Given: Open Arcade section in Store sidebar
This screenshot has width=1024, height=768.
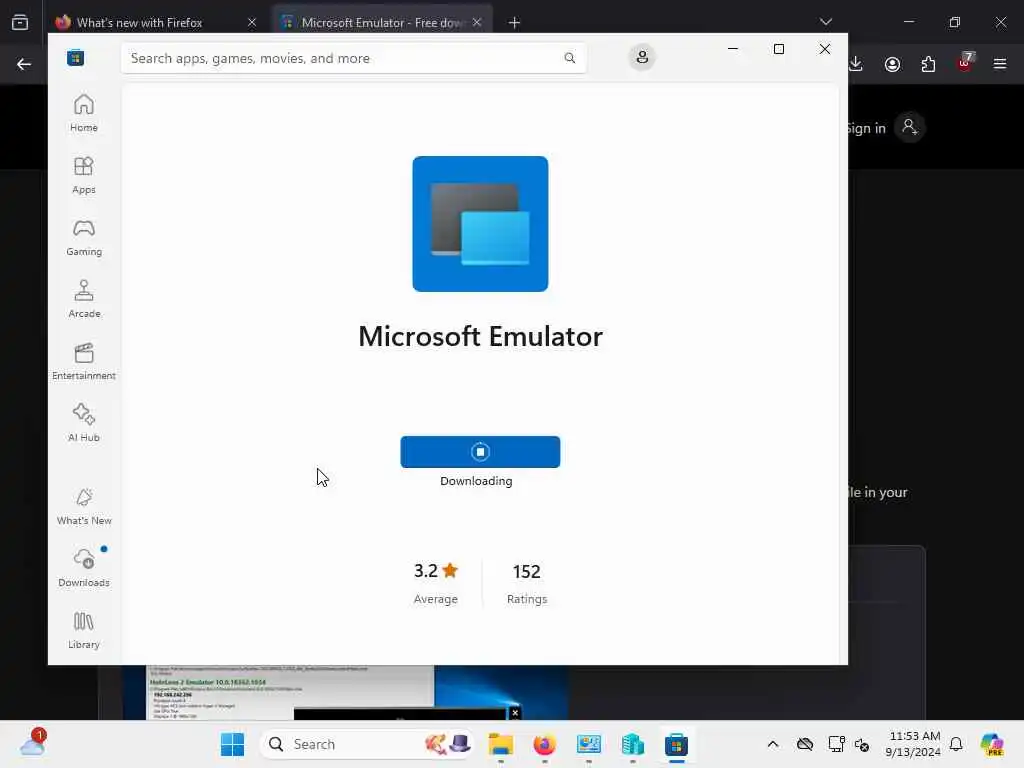Looking at the screenshot, I should tap(84, 299).
